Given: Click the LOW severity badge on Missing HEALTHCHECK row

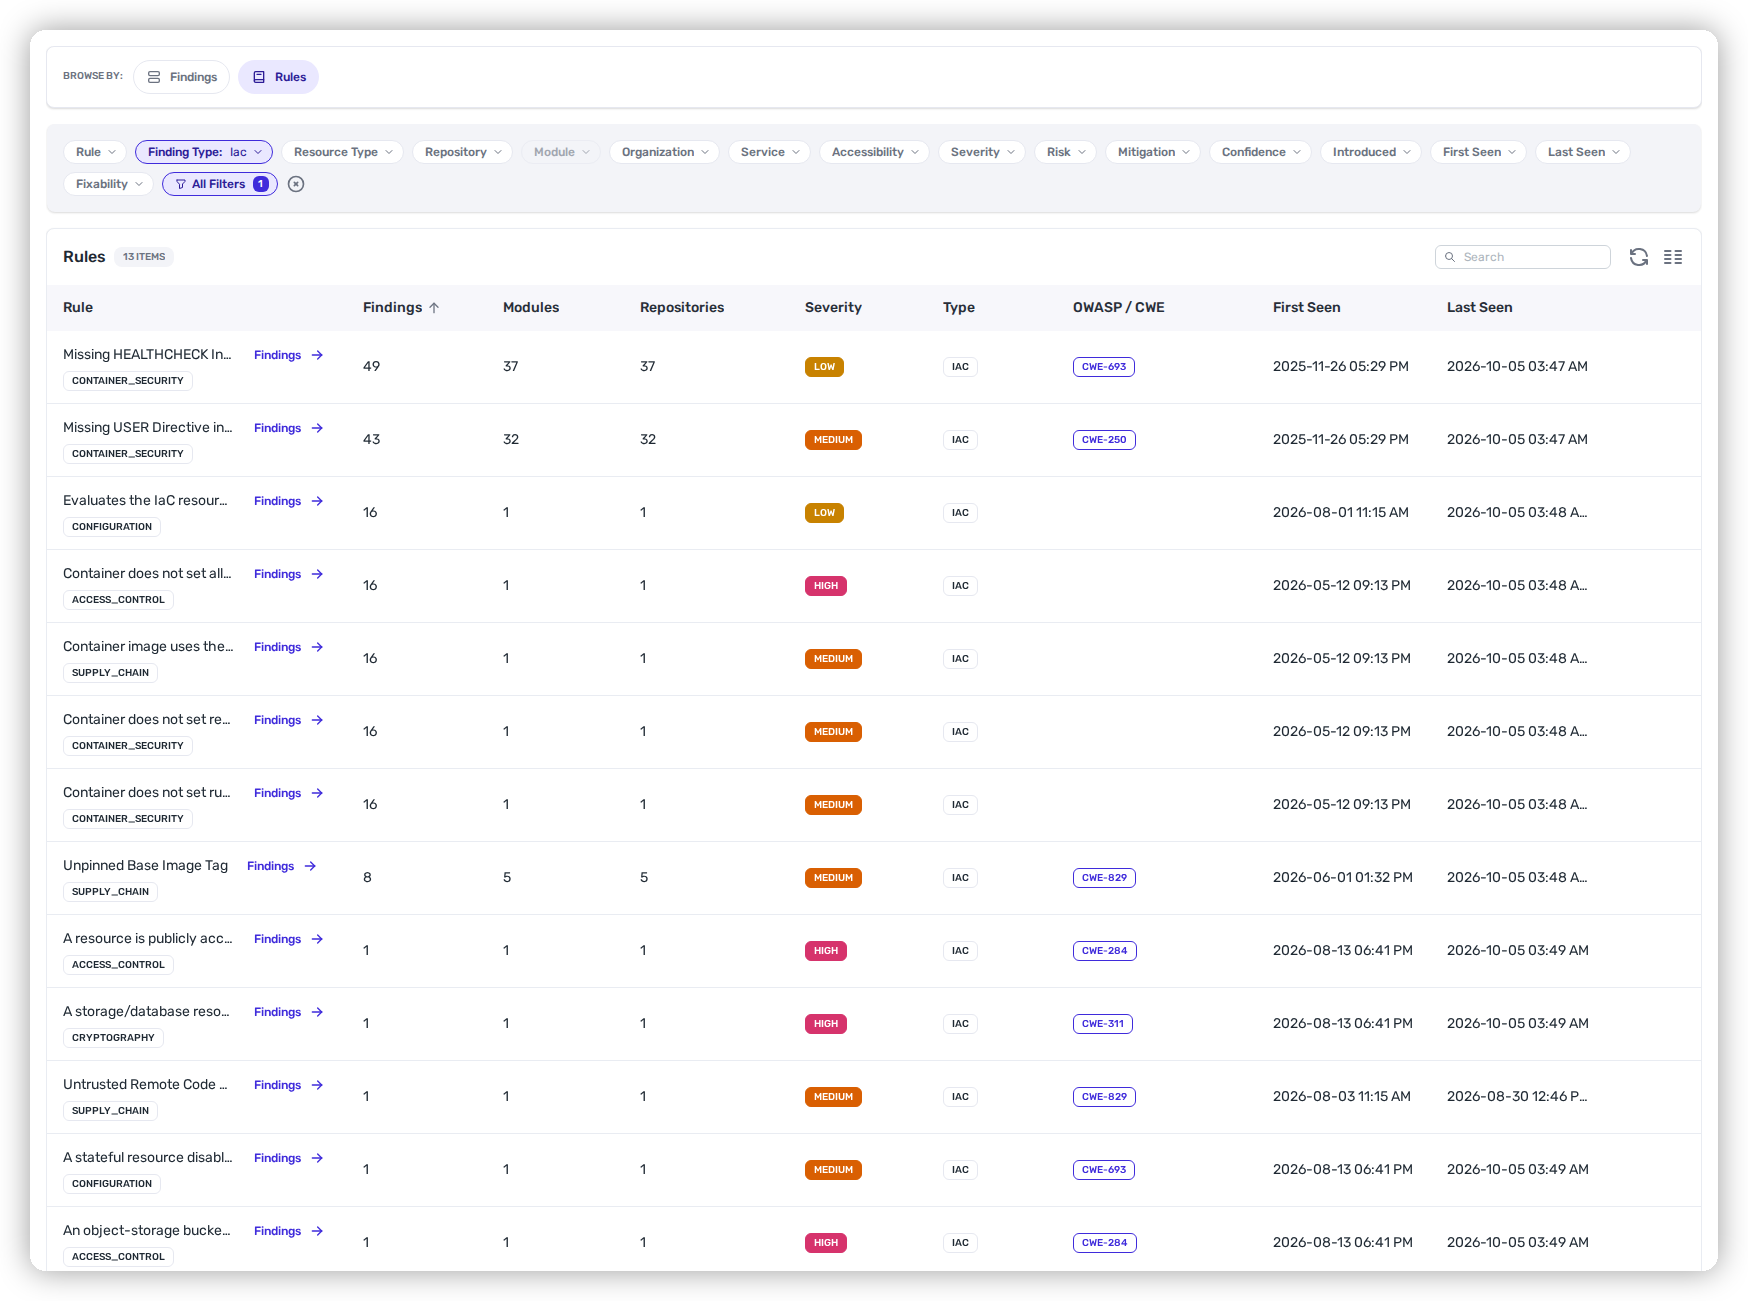Looking at the screenshot, I should coord(824,367).
